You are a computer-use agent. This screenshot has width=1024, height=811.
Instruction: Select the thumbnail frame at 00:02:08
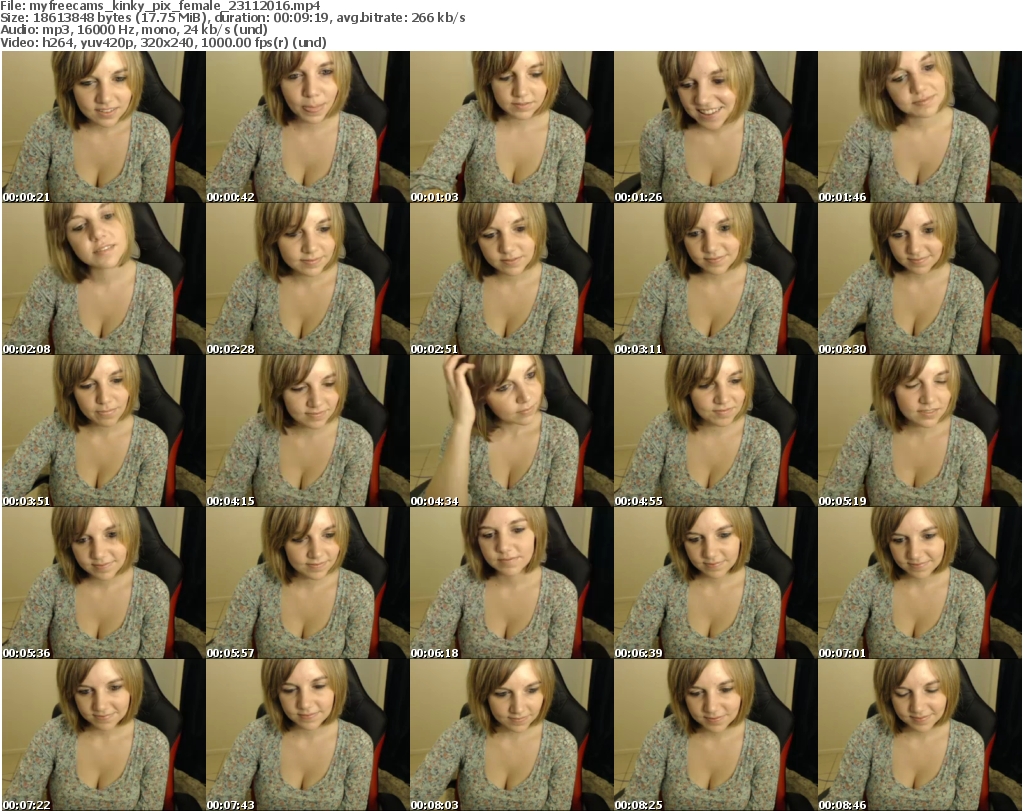[x=104, y=279]
